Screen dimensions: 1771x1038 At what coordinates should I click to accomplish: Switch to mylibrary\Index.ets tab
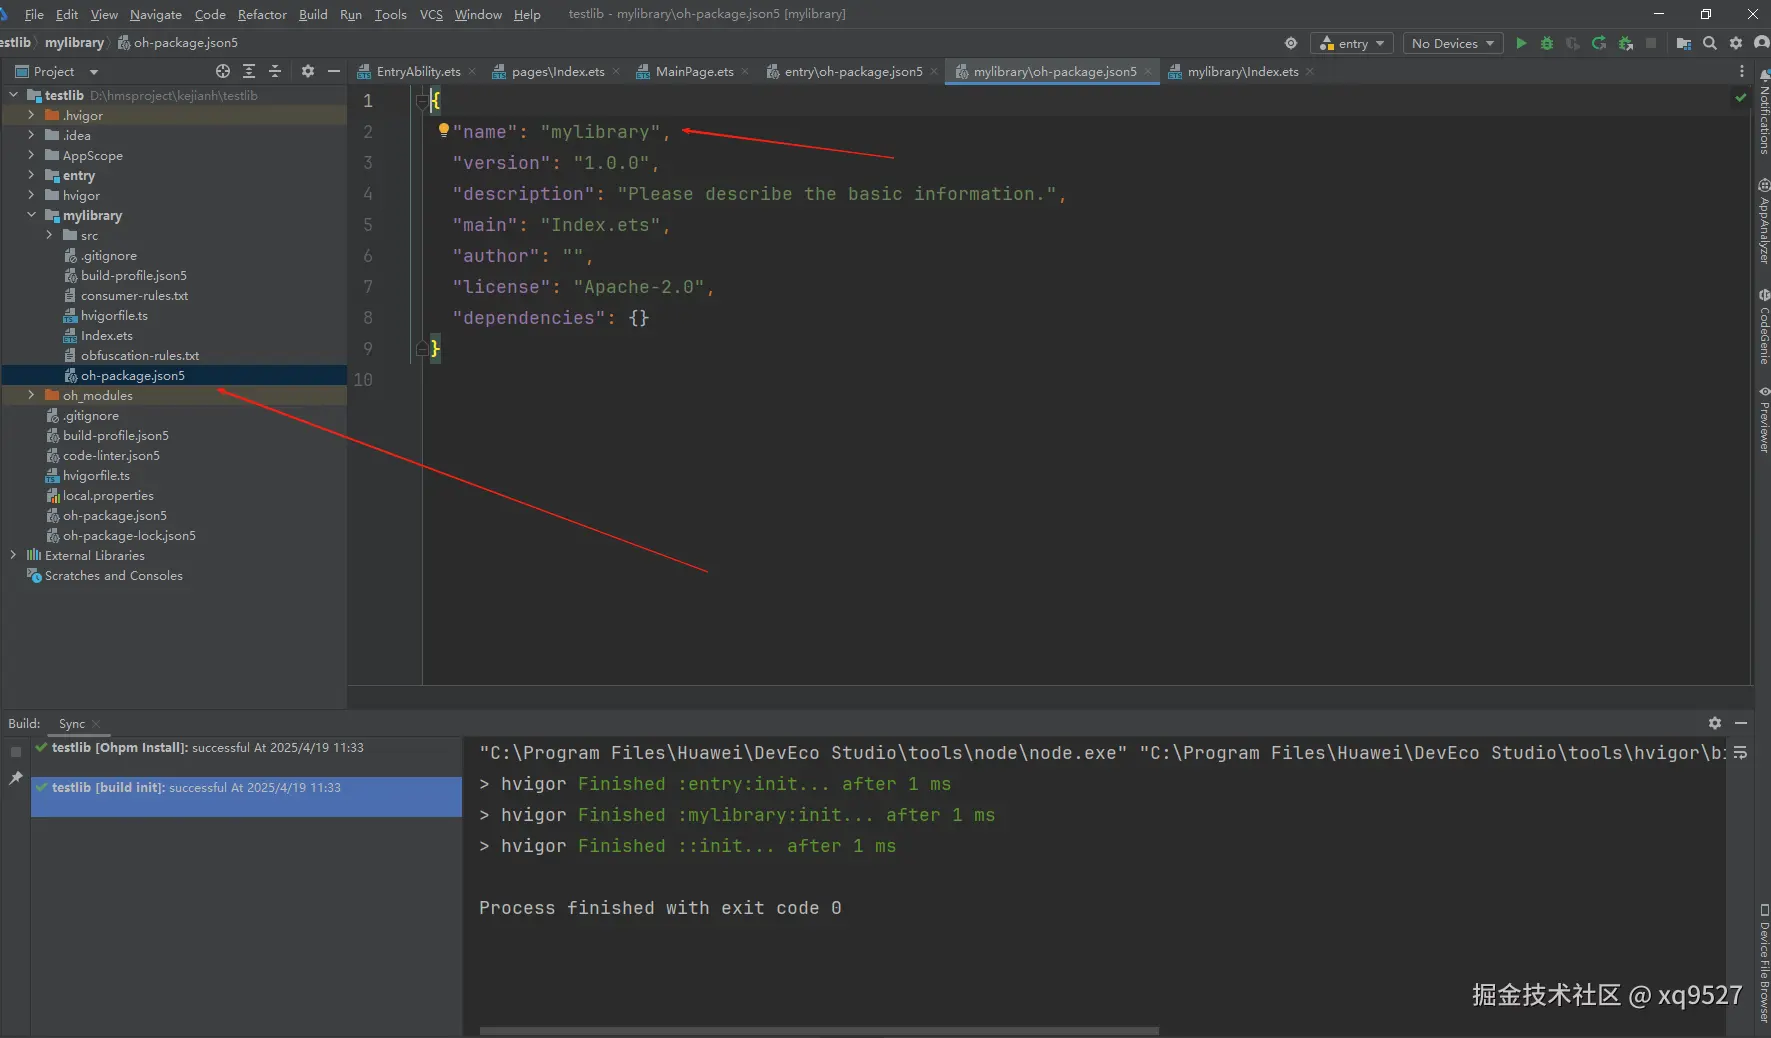pyautogui.click(x=1242, y=71)
